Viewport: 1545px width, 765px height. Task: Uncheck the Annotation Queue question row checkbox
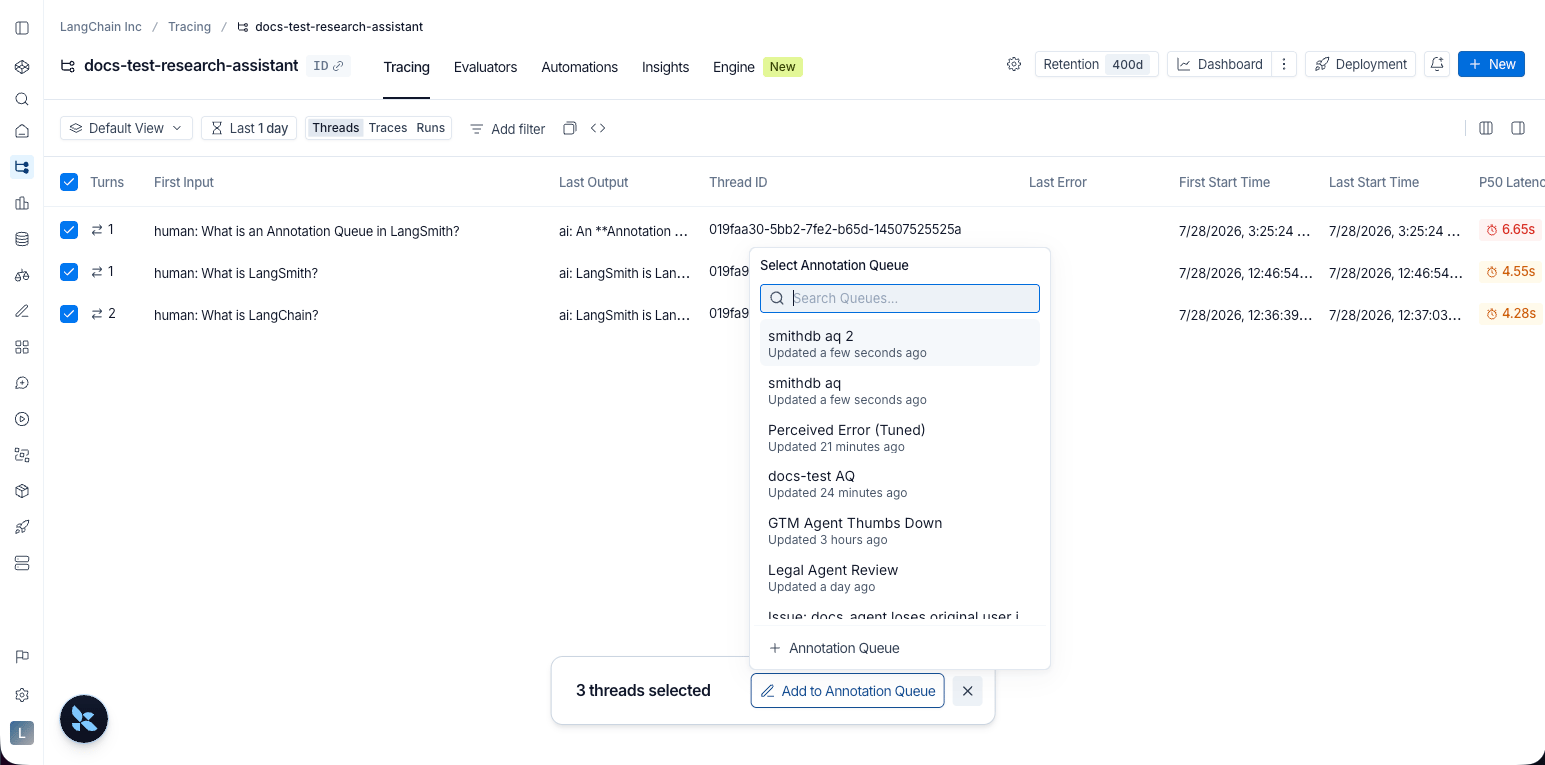69,230
